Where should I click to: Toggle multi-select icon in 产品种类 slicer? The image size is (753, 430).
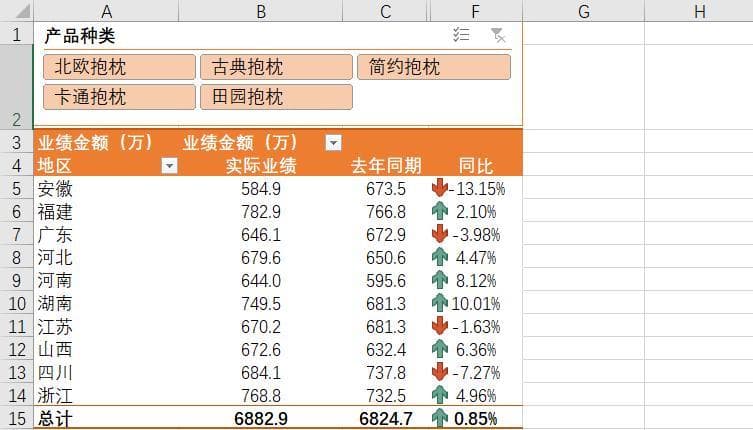[461, 35]
